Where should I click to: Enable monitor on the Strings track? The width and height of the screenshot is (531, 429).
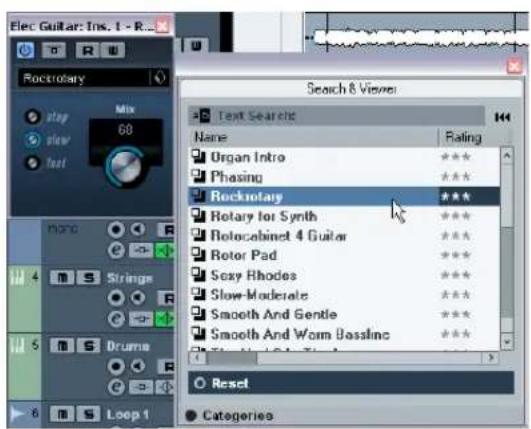pos(137,298)
